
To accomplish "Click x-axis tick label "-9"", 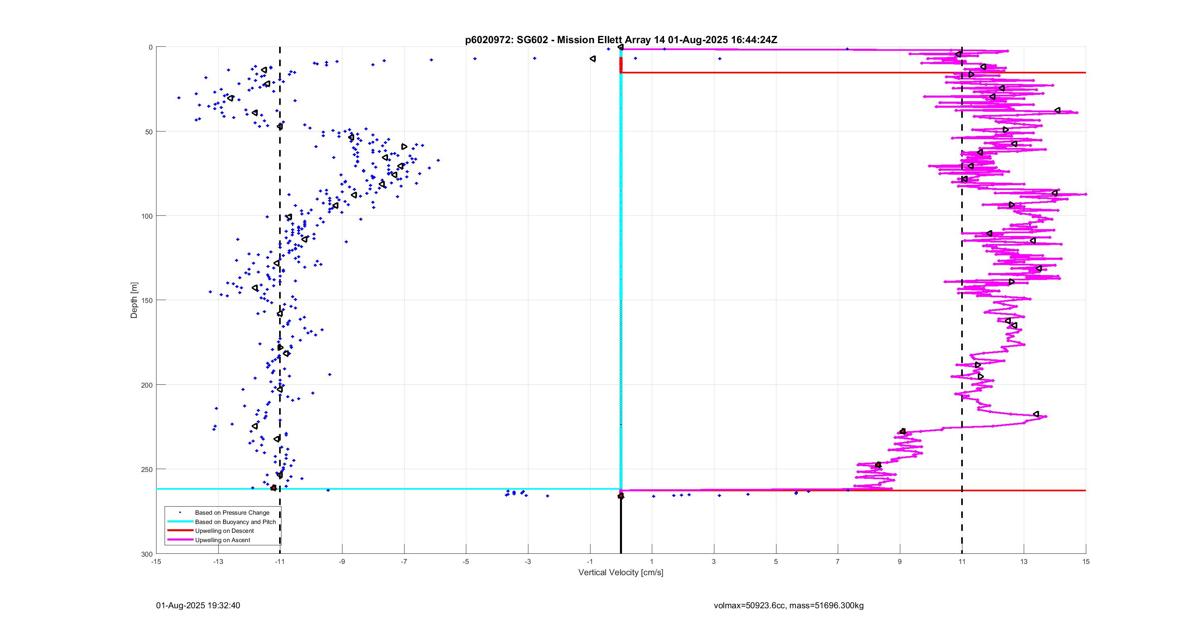I will point(342,562).
